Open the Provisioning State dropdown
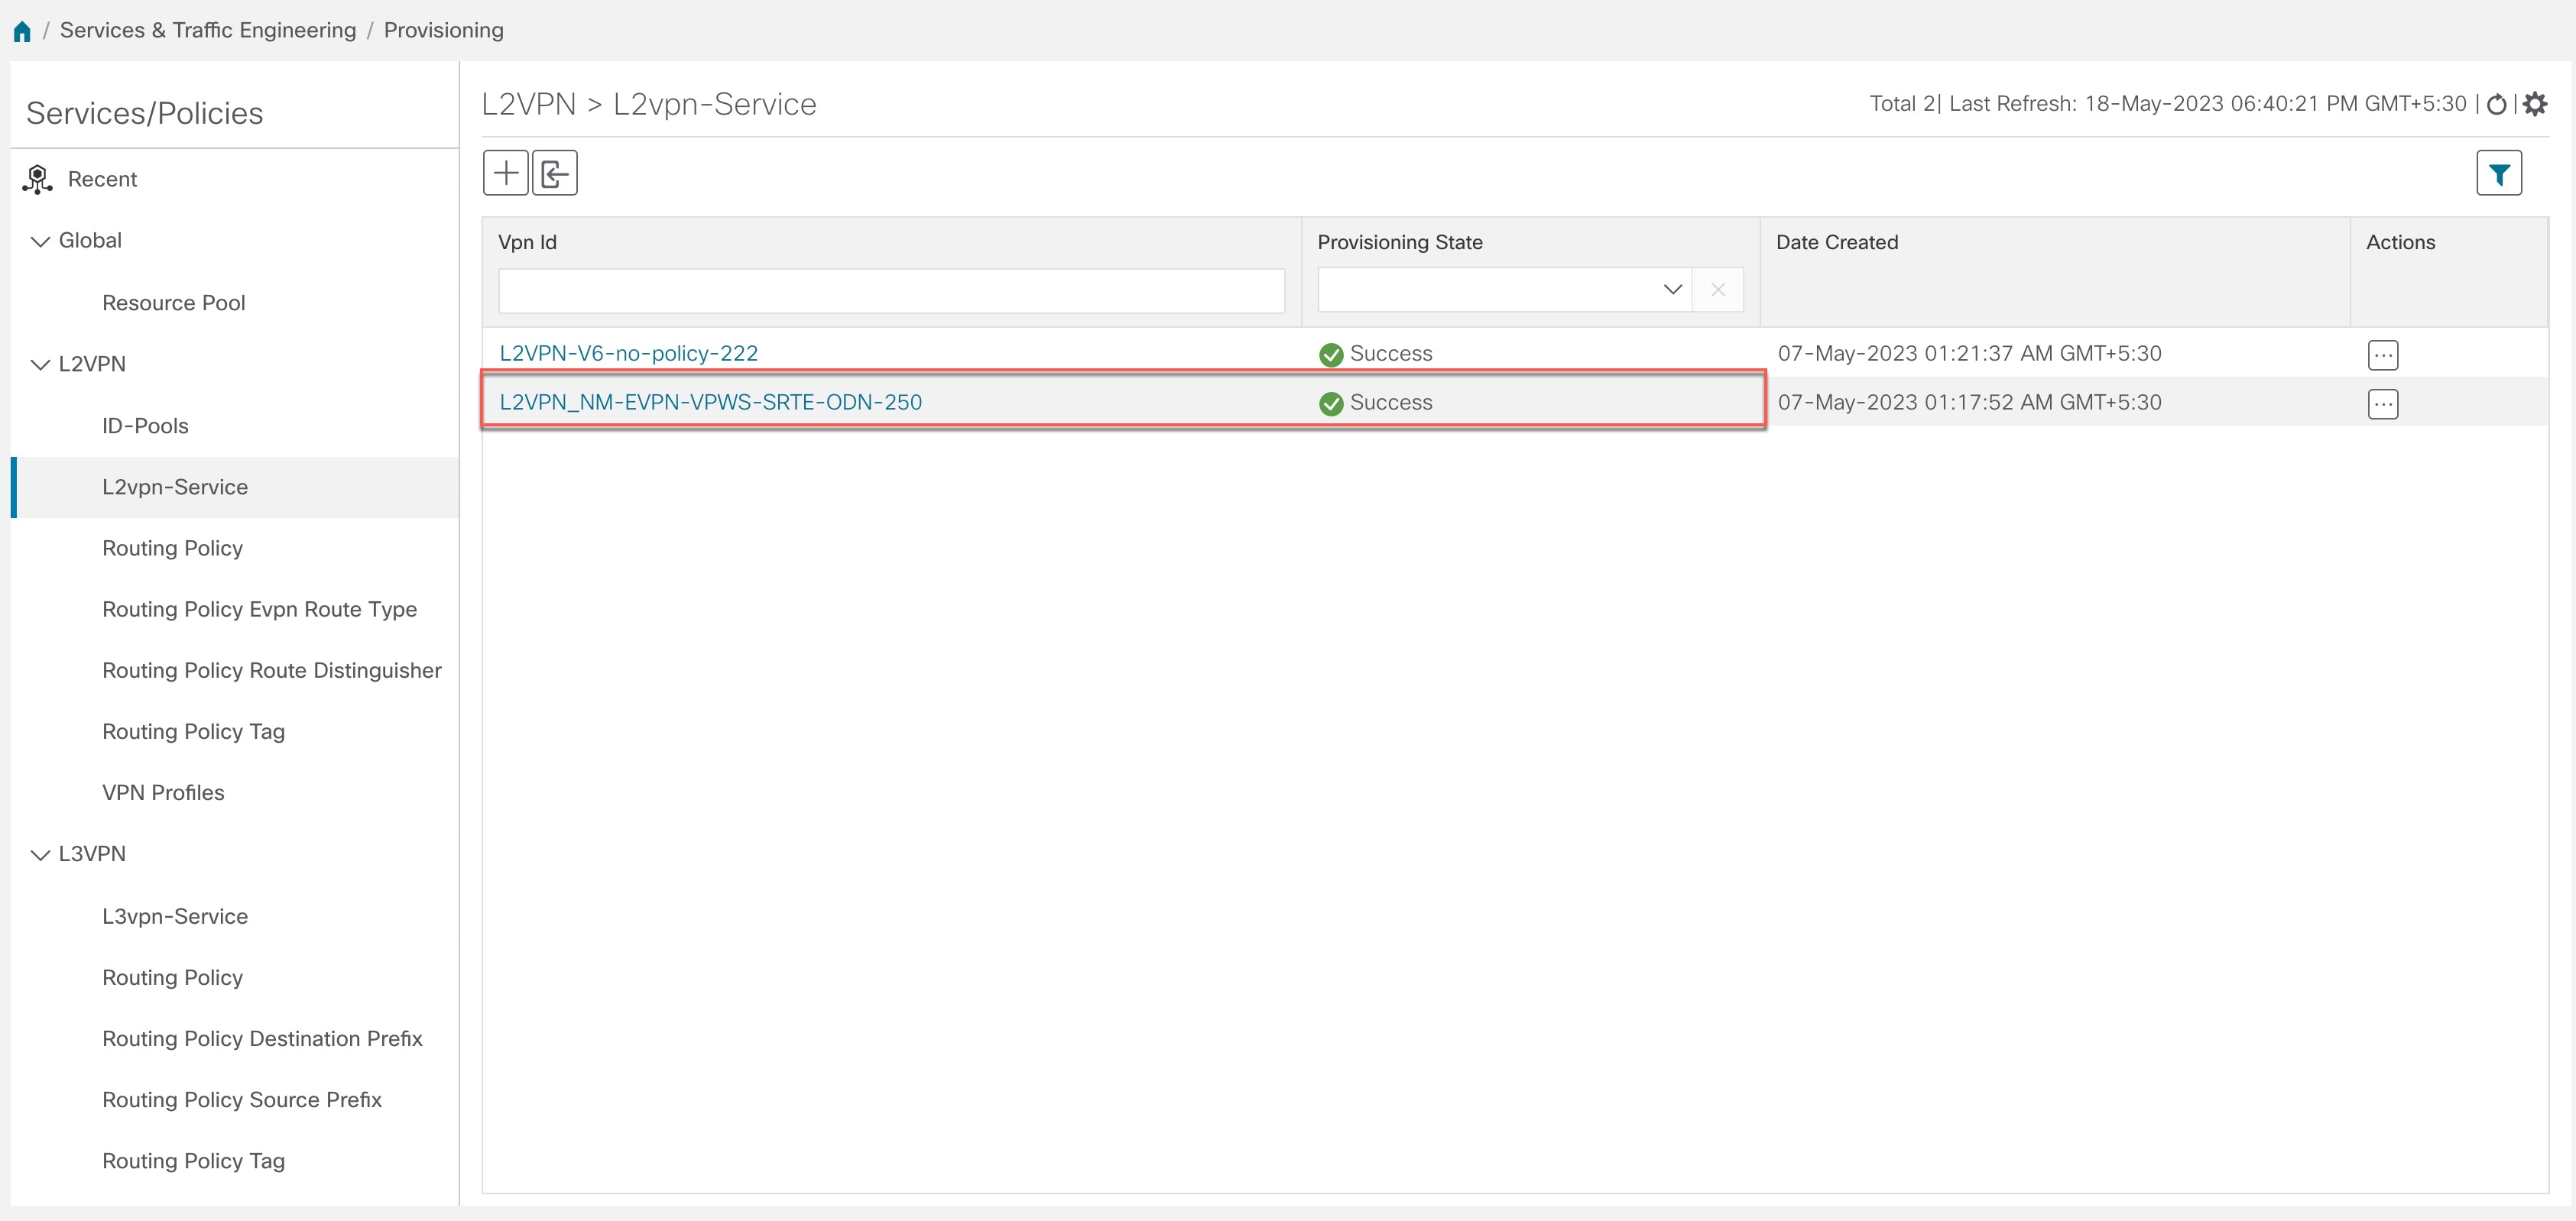This screenshot has height=1221, width=2576. coord(1672,290)
